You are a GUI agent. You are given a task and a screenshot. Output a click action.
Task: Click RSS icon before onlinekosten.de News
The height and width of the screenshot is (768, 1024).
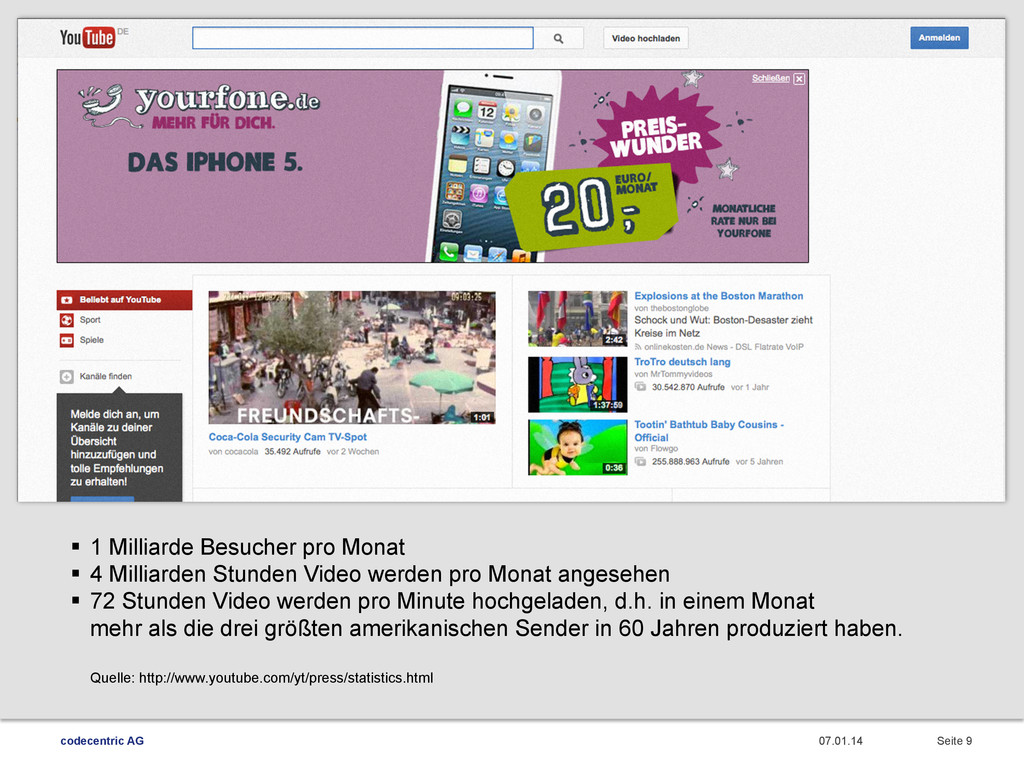638,347
